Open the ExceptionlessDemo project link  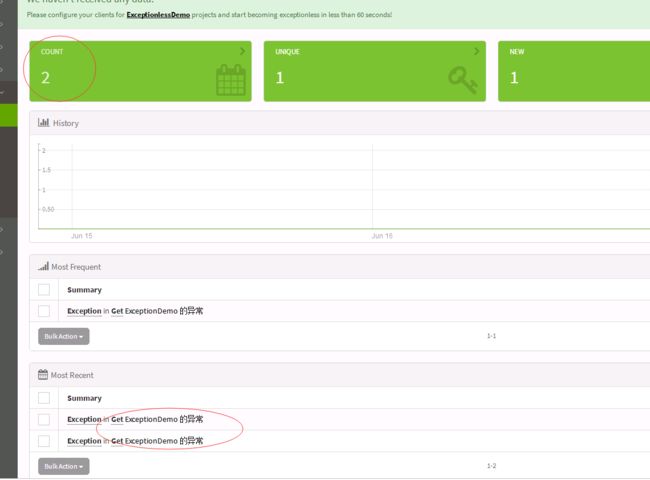click(x=158, y=15)
